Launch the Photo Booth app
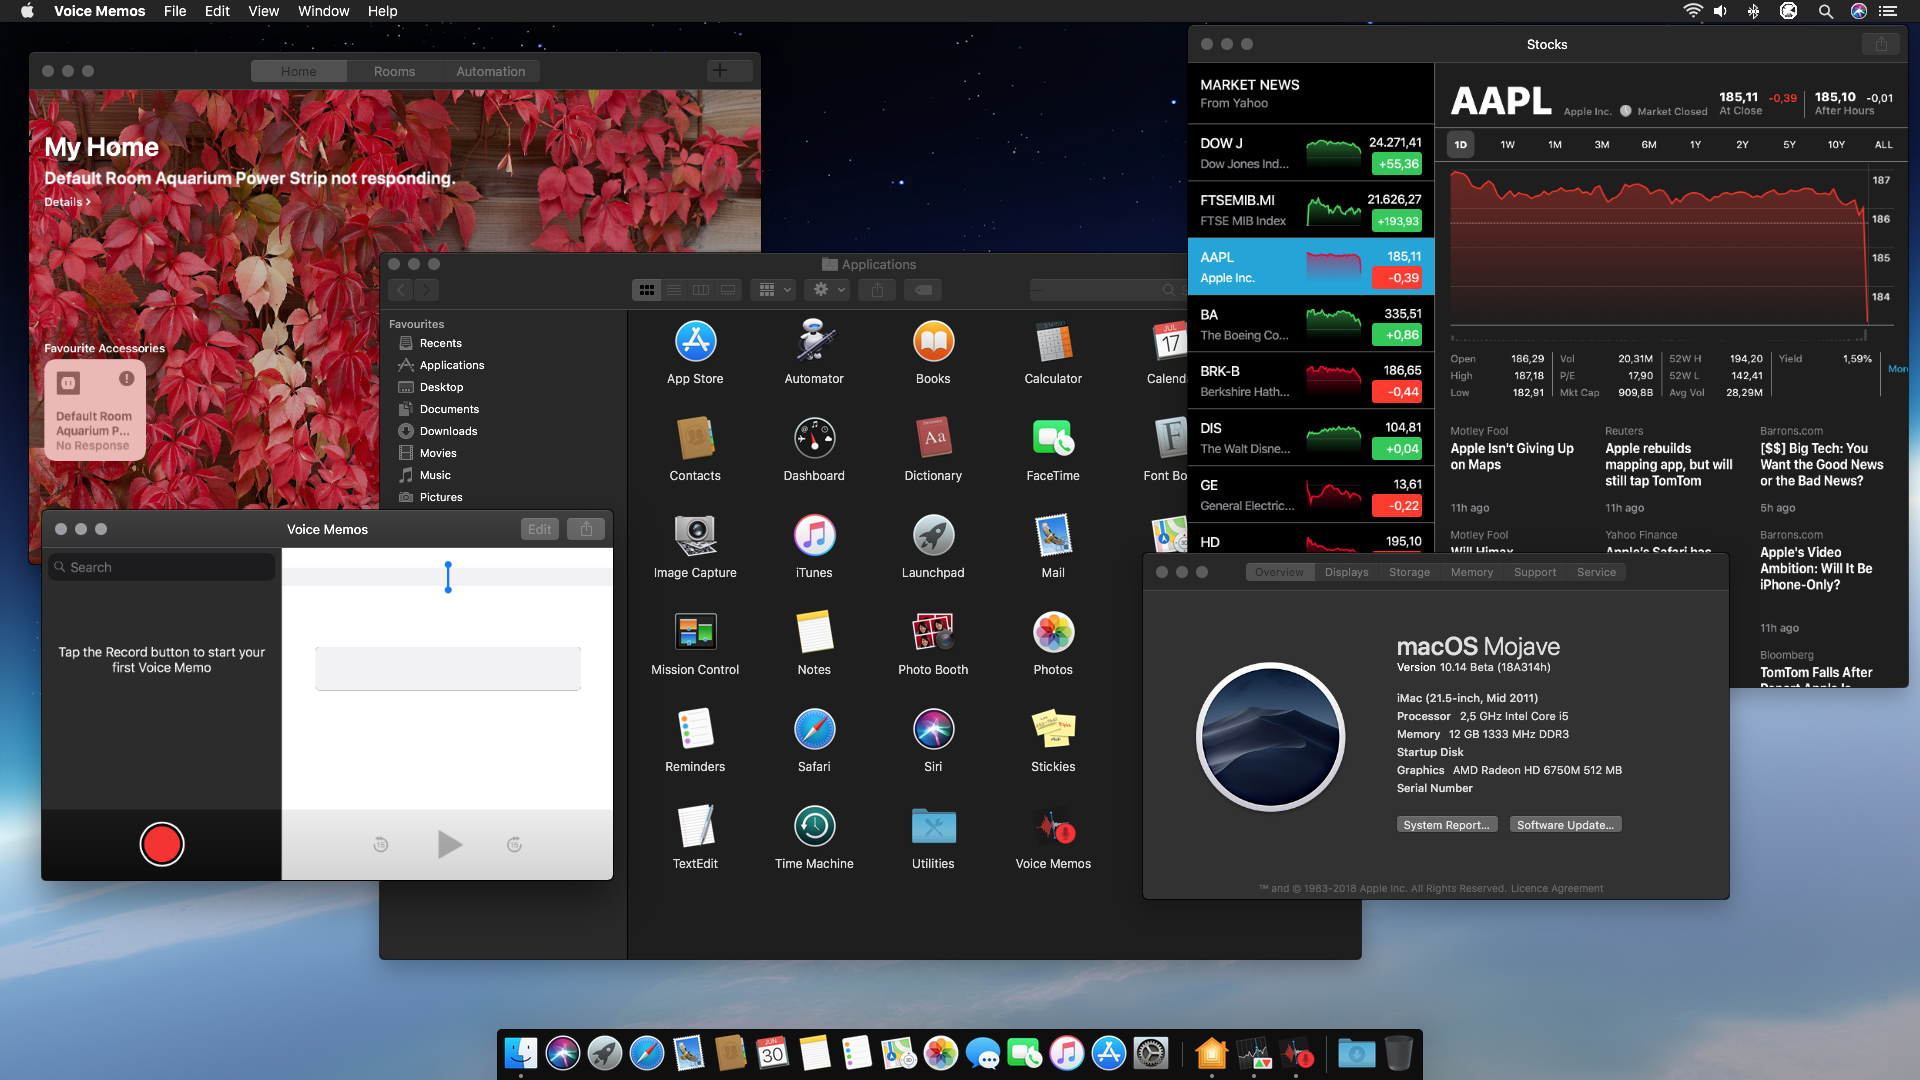Viewport: 1920px width, 1080px height. pyautogui.click(x=932, y=633)
